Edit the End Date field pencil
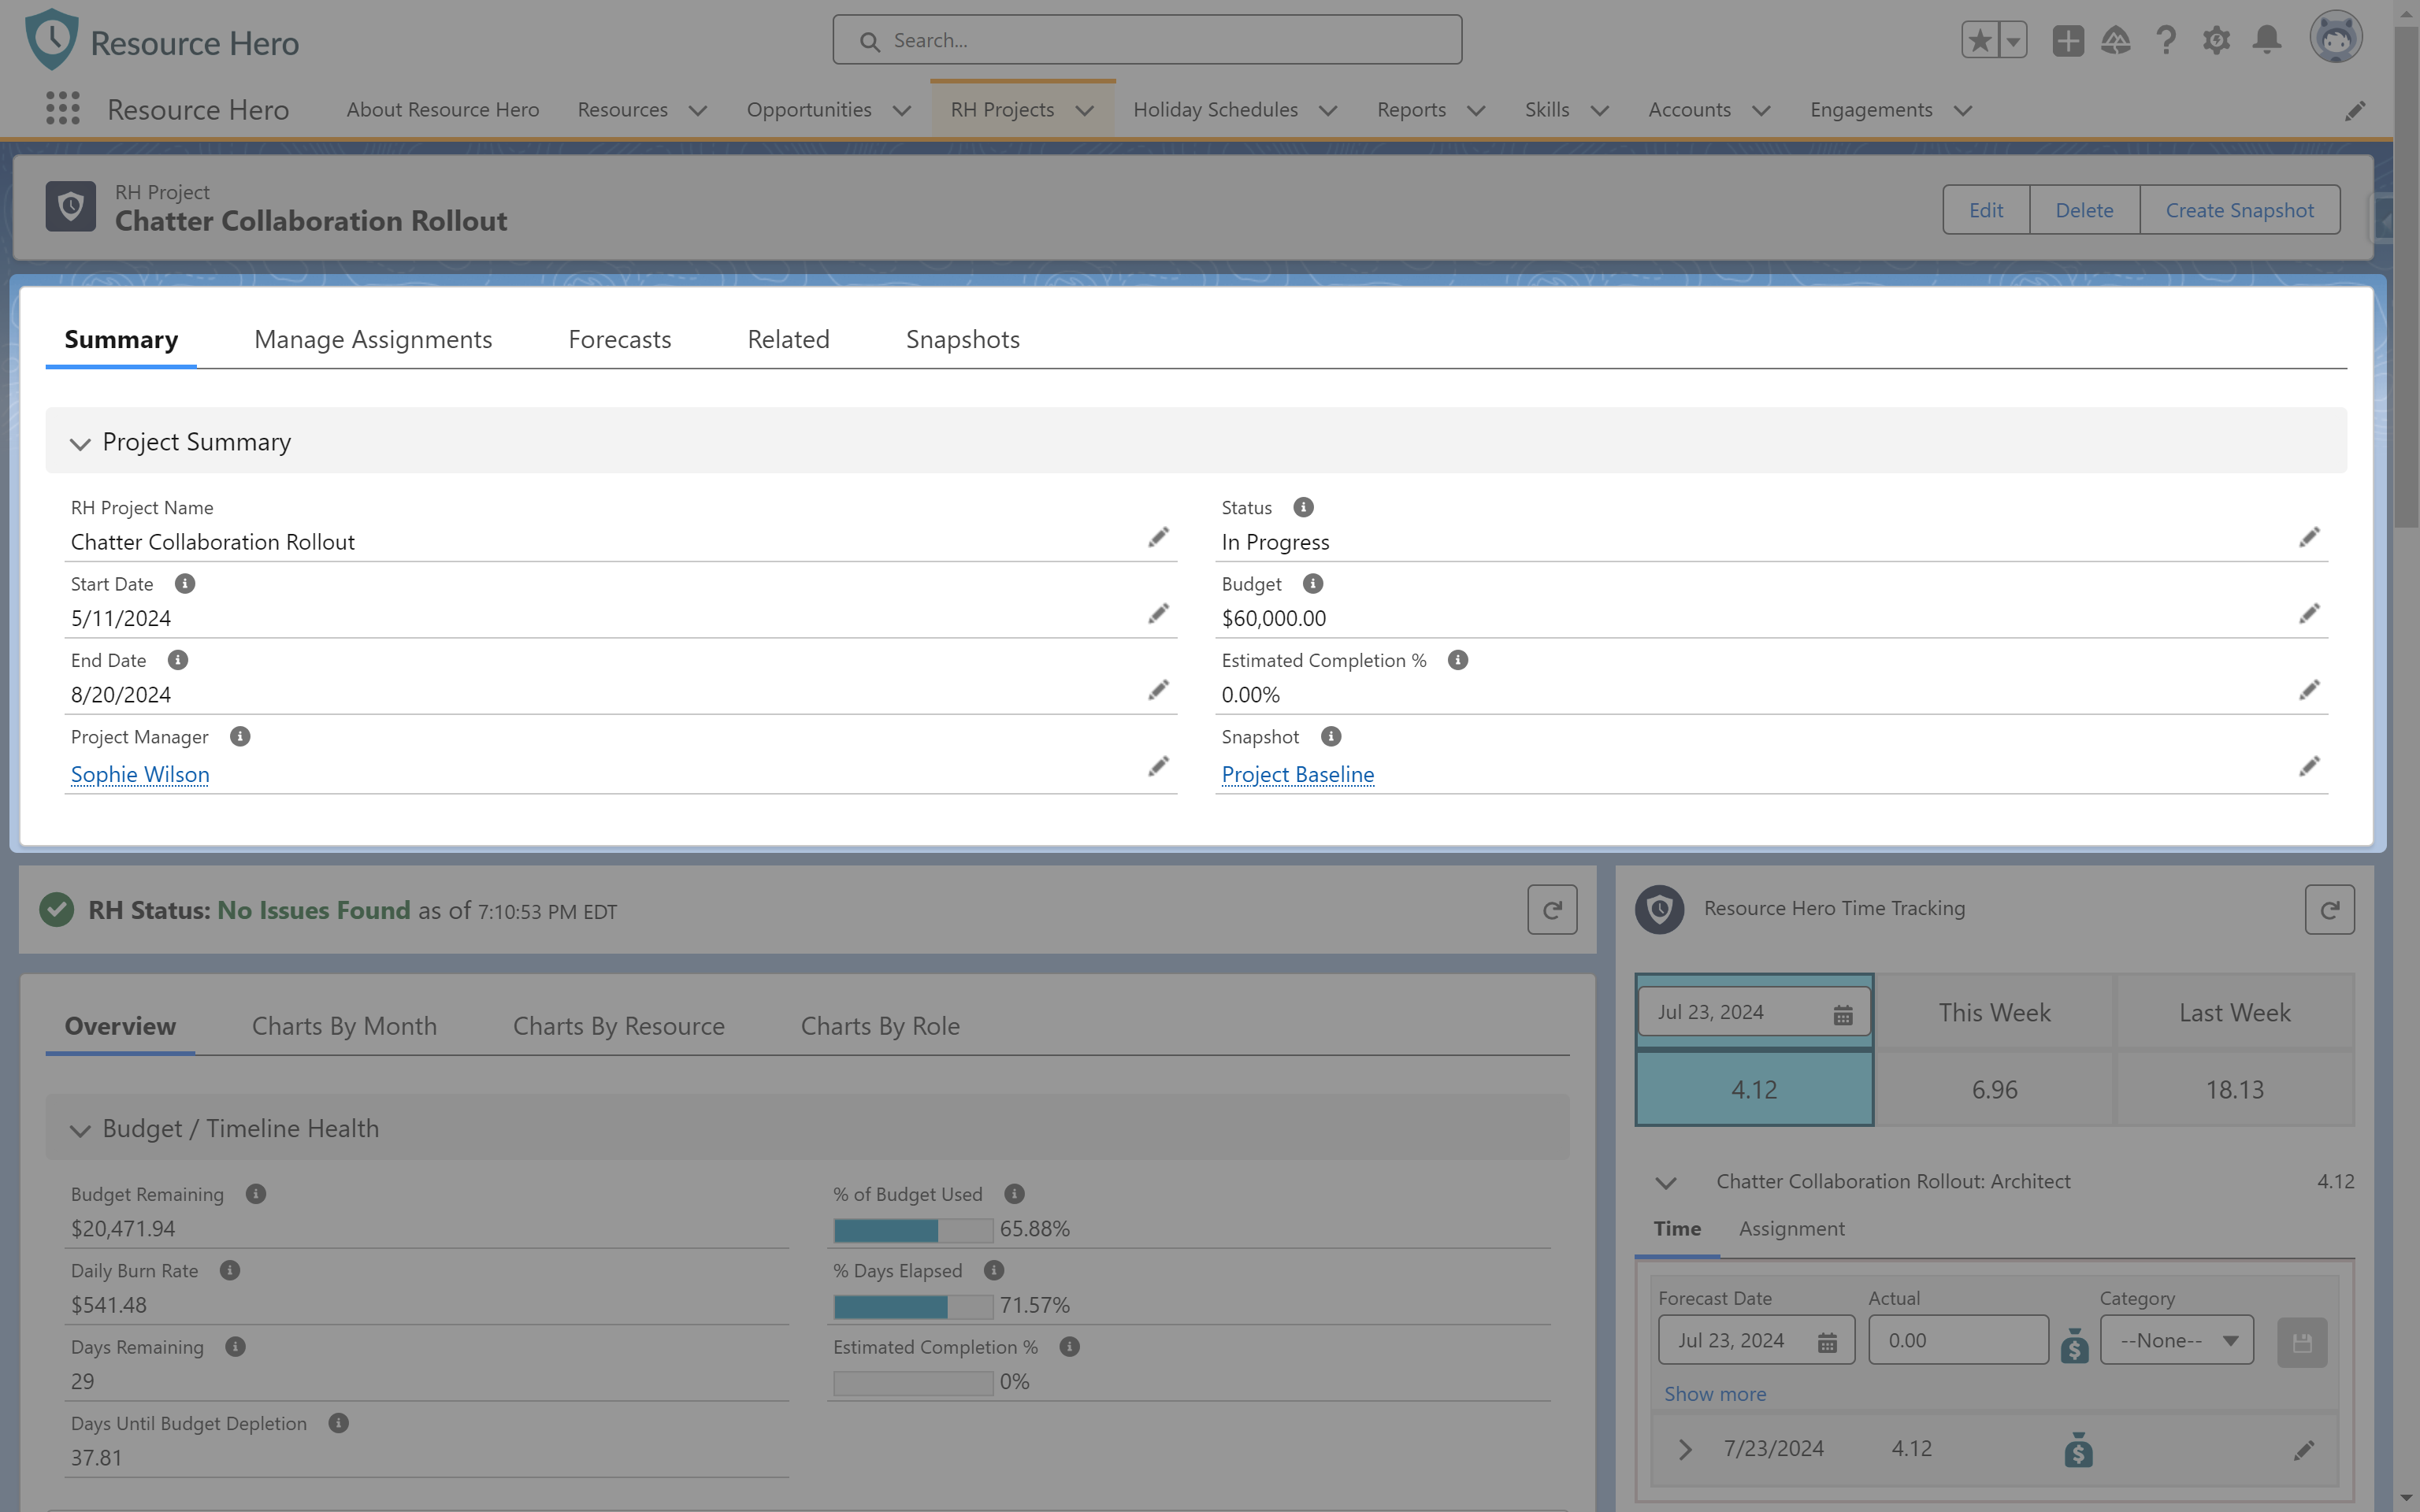This screenshot has height=1512, width=2420. tap(1158, 690)
